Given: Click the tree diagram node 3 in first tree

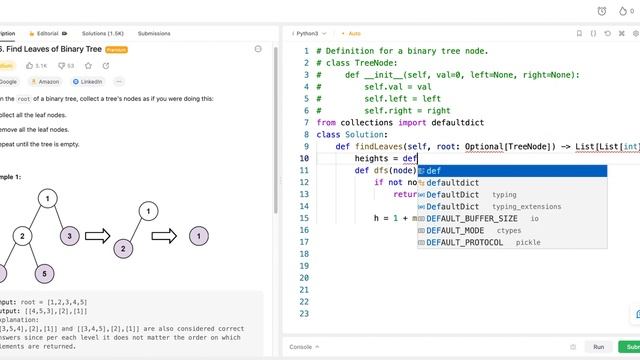Looking at the screenshot, I should [x=69, y=236].
